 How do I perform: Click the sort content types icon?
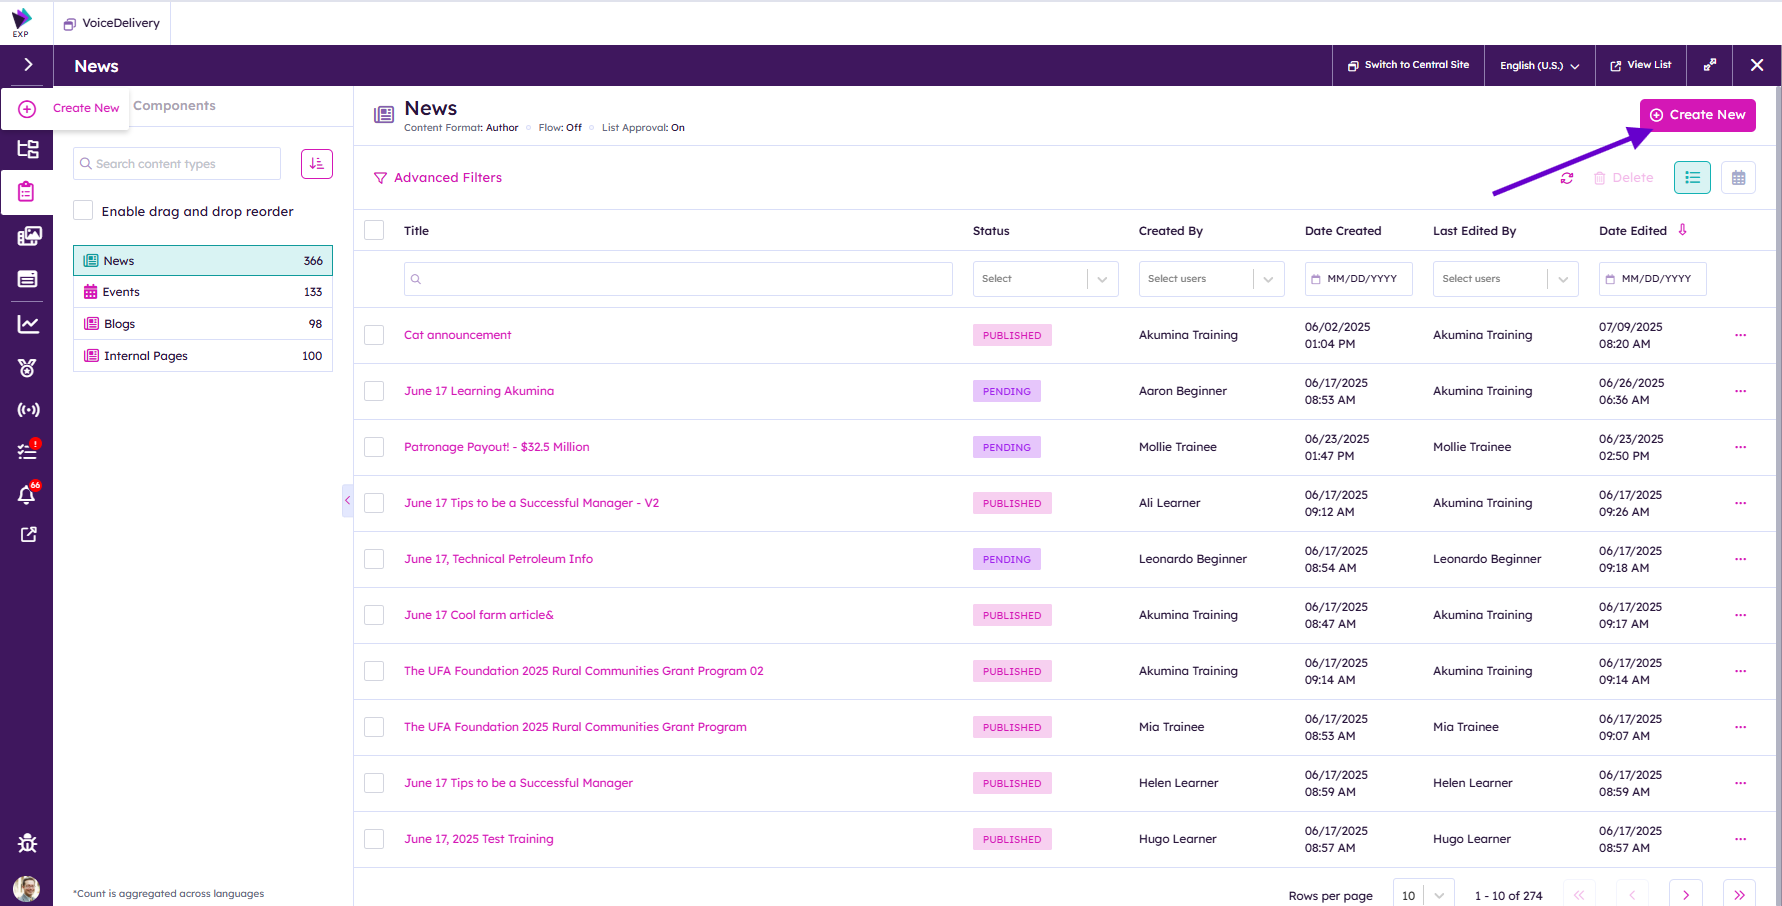[x=317, y=164]
